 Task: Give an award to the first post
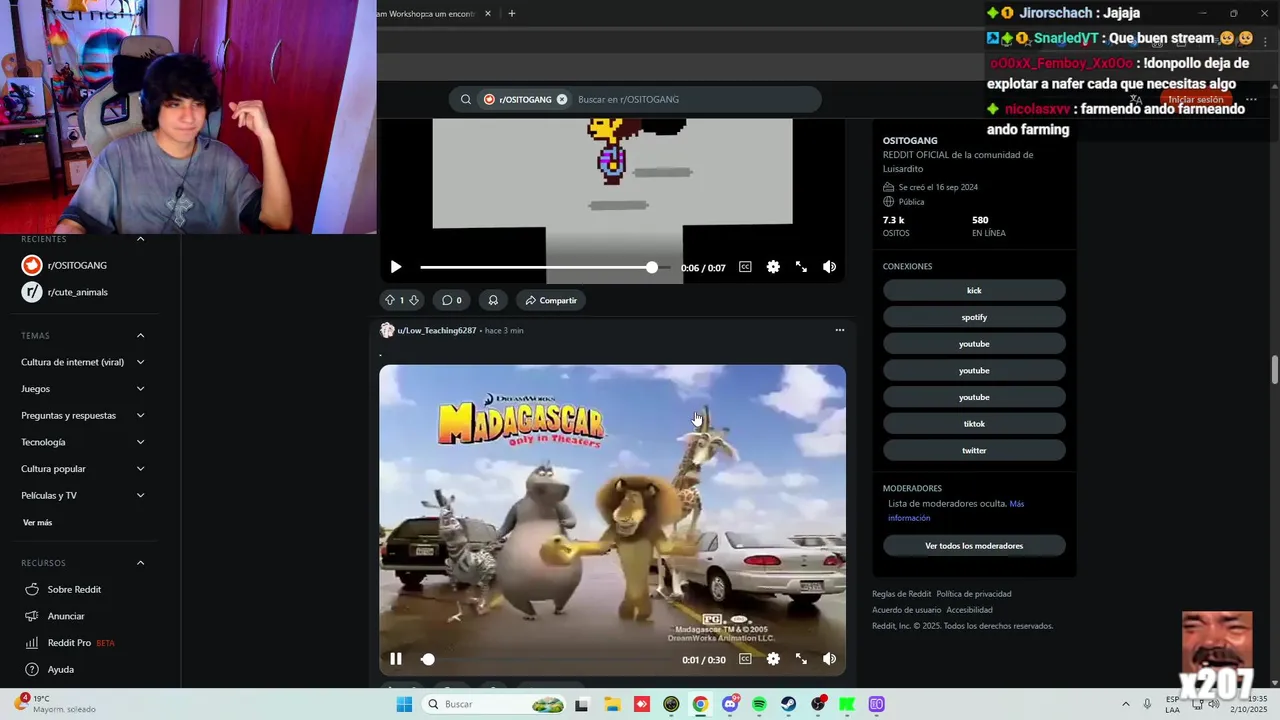point(493,300)
